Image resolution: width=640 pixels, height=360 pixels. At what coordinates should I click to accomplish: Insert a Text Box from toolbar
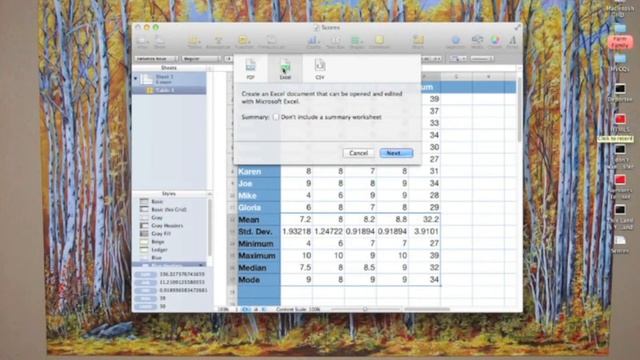335,41
